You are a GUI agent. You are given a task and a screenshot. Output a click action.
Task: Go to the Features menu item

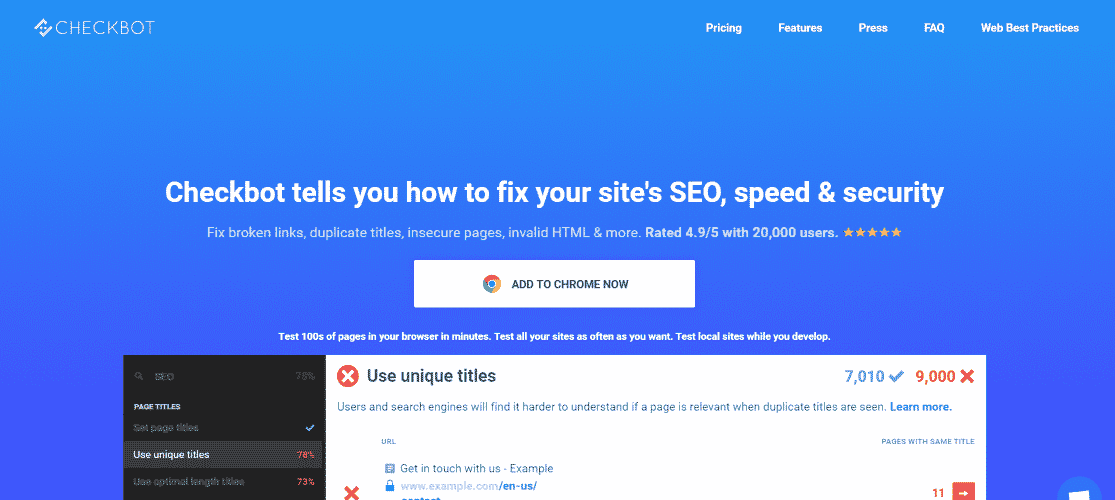(800, 28)
